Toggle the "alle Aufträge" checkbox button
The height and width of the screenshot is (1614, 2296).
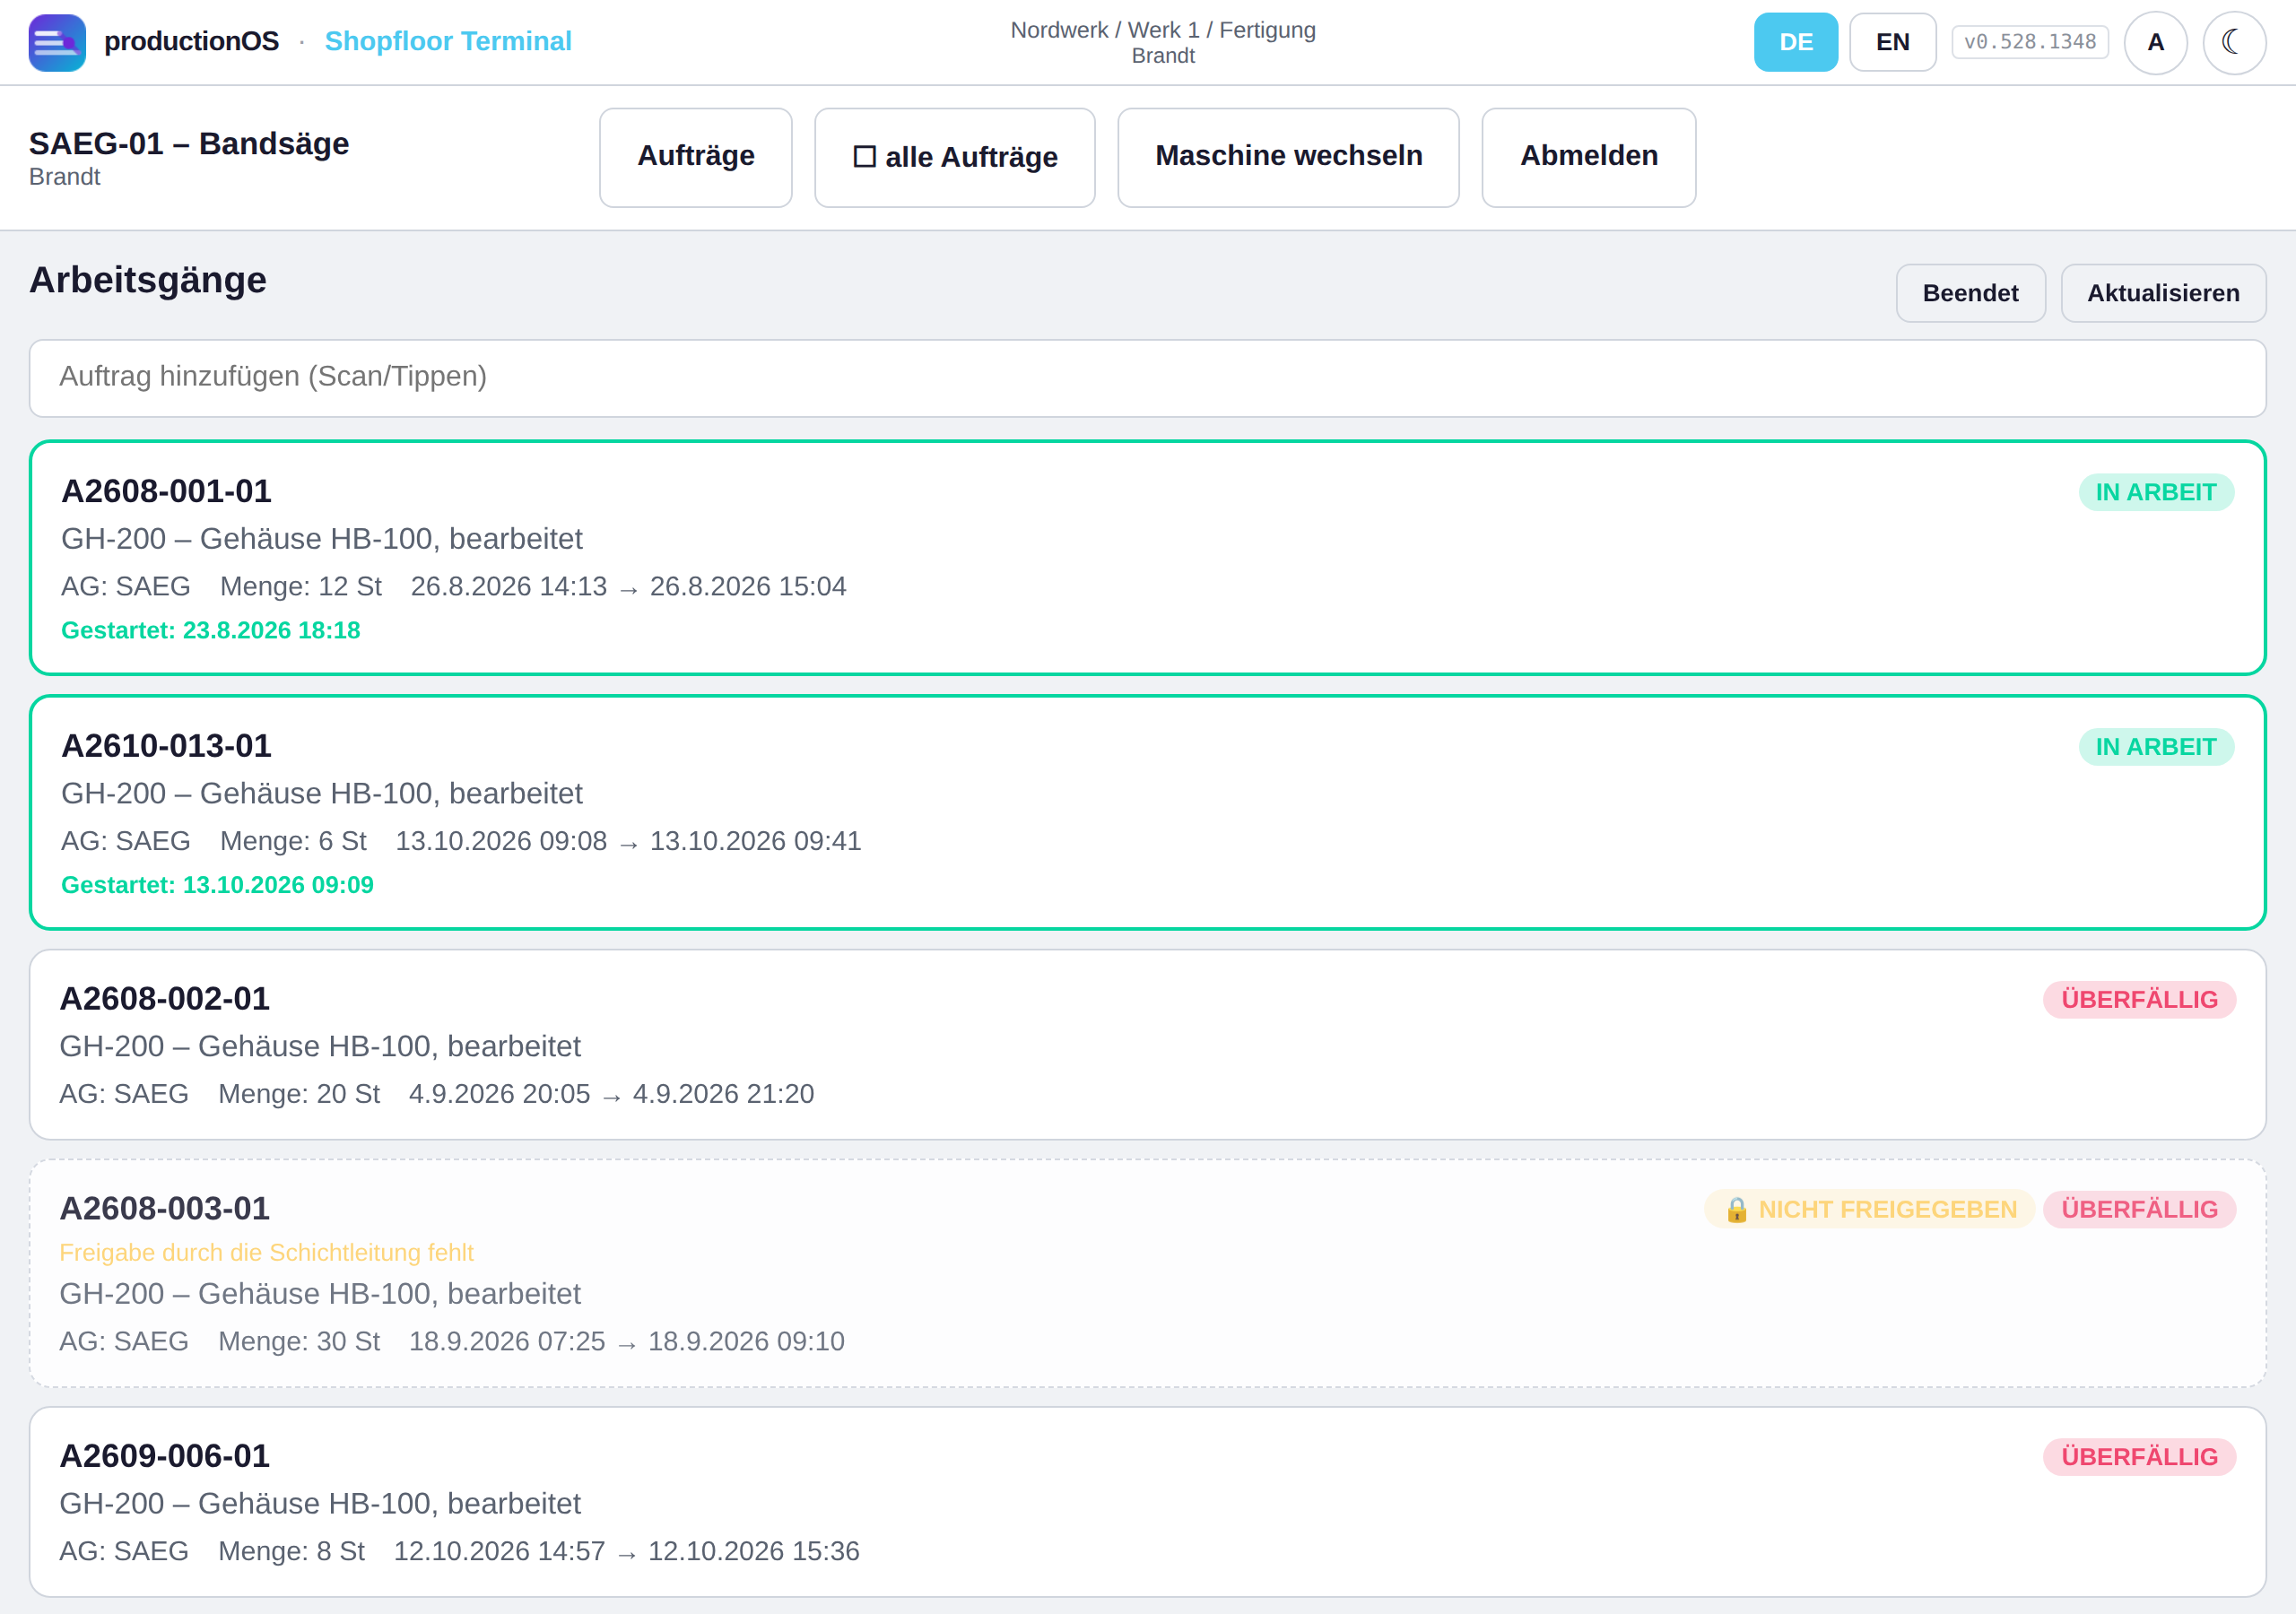954,157
